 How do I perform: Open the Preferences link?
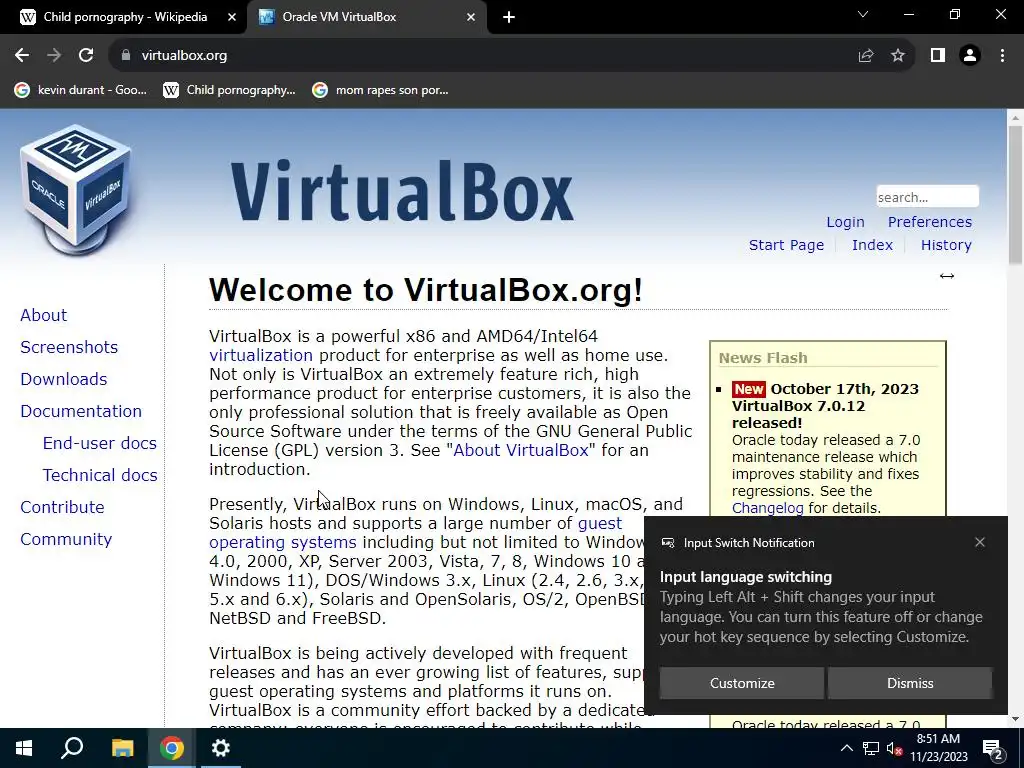(929, 222)
